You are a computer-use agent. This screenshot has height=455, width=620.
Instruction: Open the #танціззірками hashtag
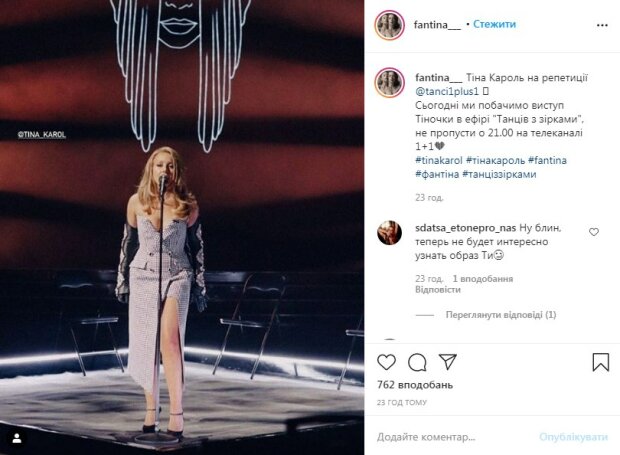(499, 174)
